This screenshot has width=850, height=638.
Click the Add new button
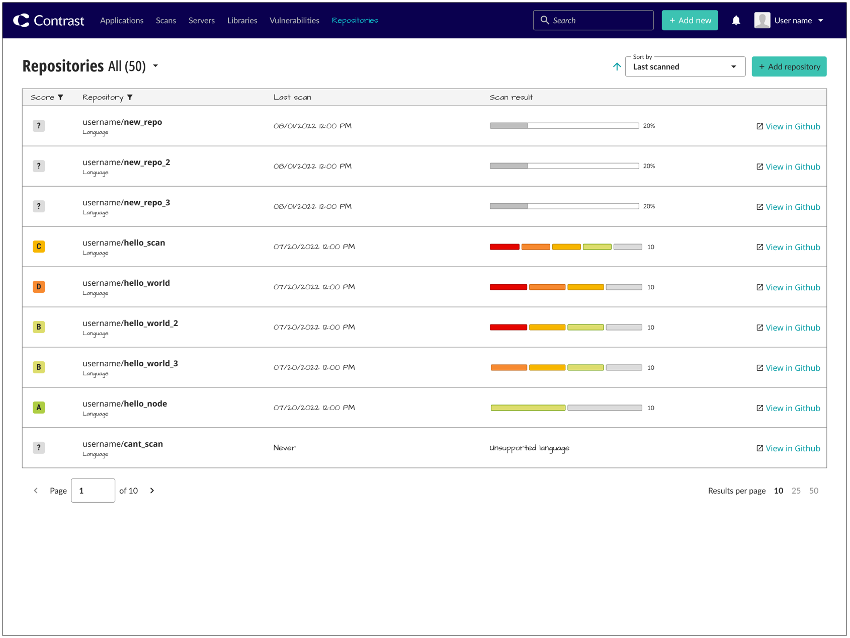pos(690,20)
